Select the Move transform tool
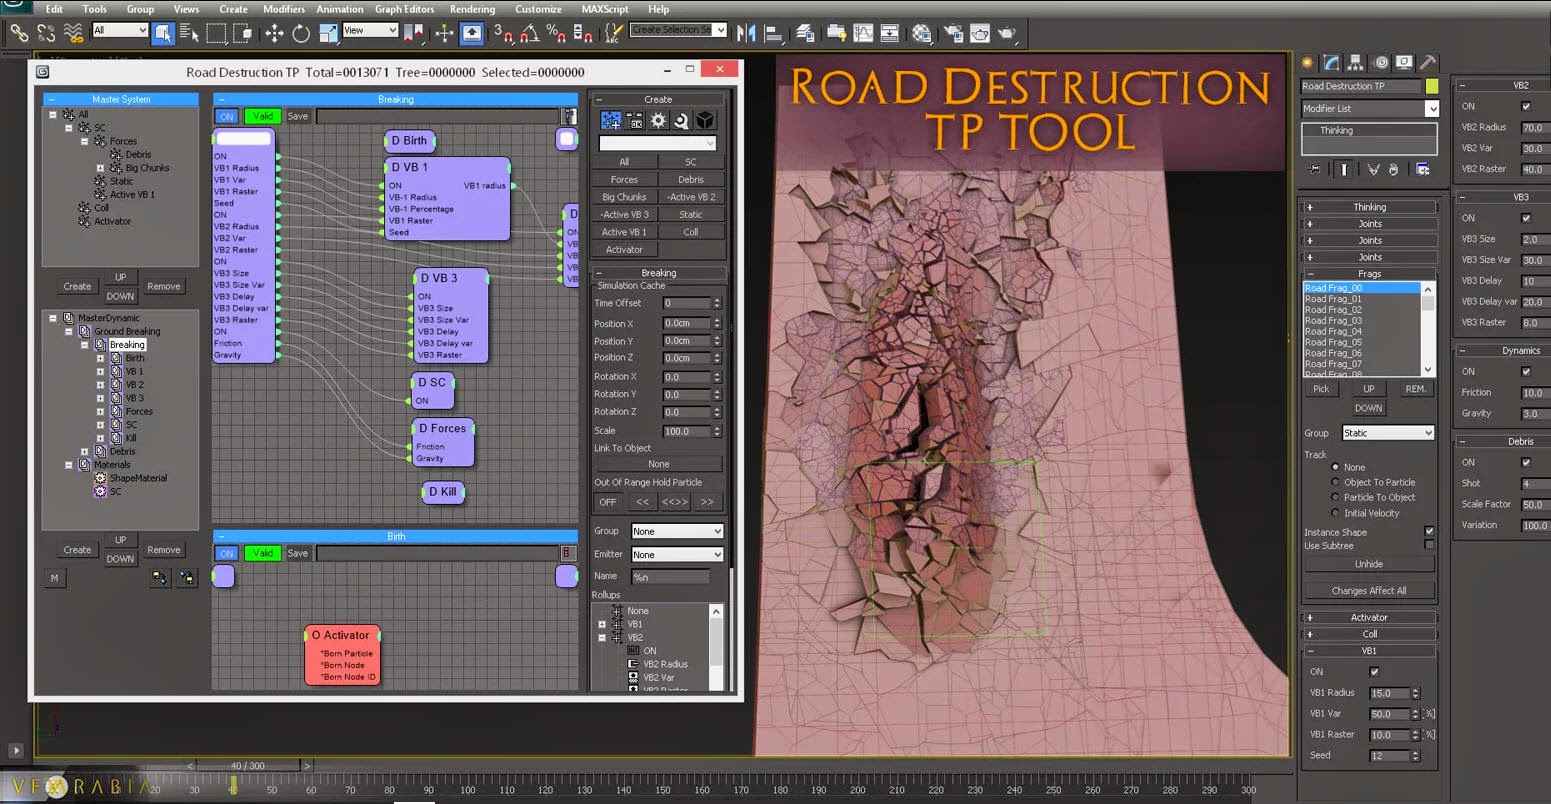 tap(274, 33)
